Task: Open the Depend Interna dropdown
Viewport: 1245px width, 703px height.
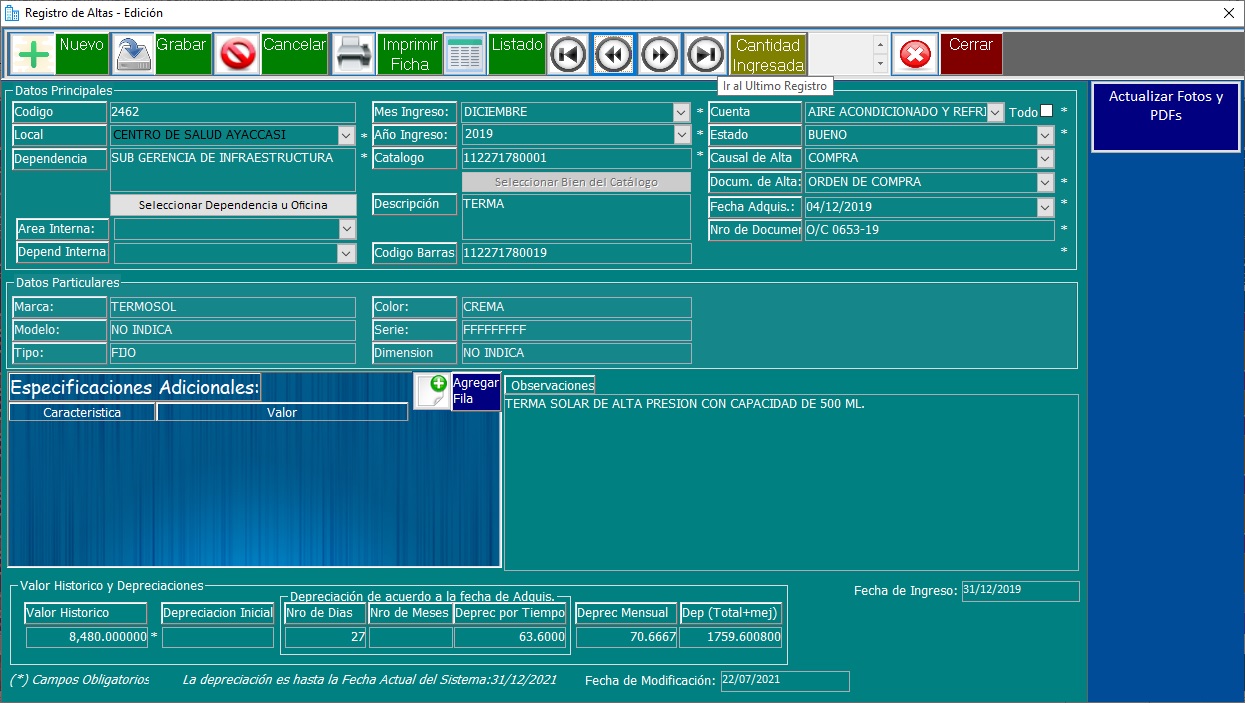Action: 347,253
